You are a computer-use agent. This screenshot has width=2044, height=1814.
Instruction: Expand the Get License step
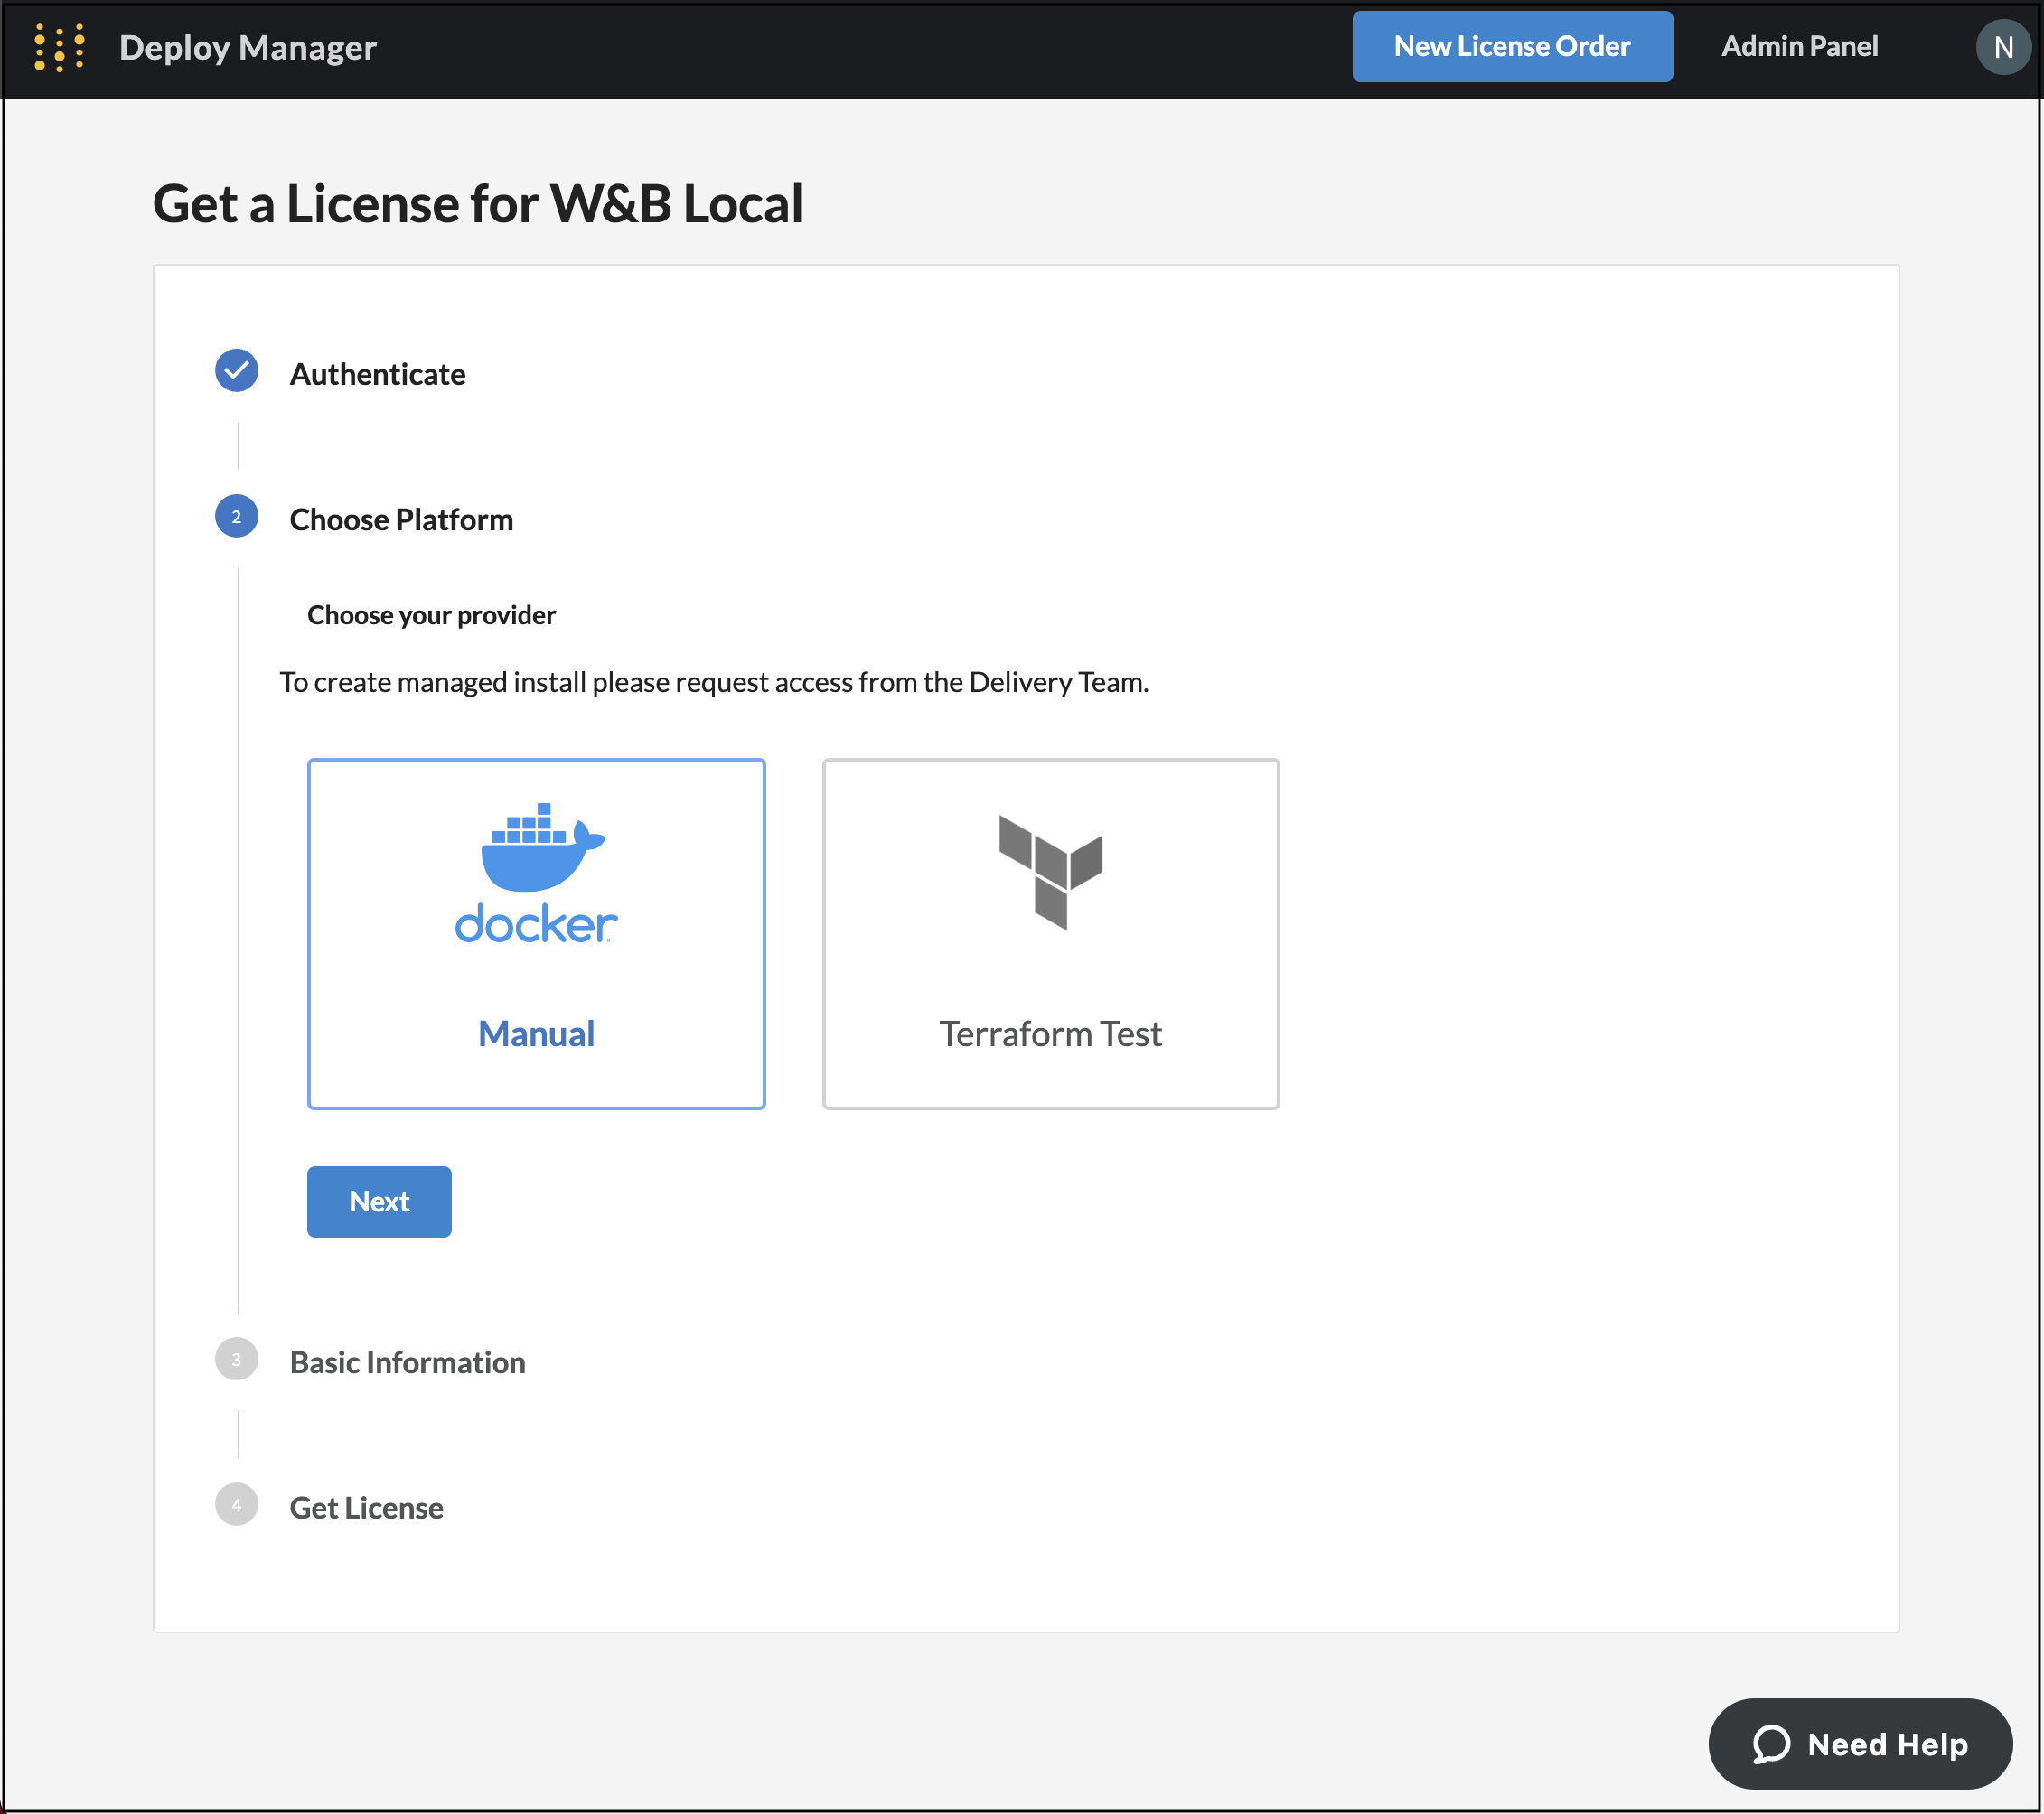coord(366,1508)
